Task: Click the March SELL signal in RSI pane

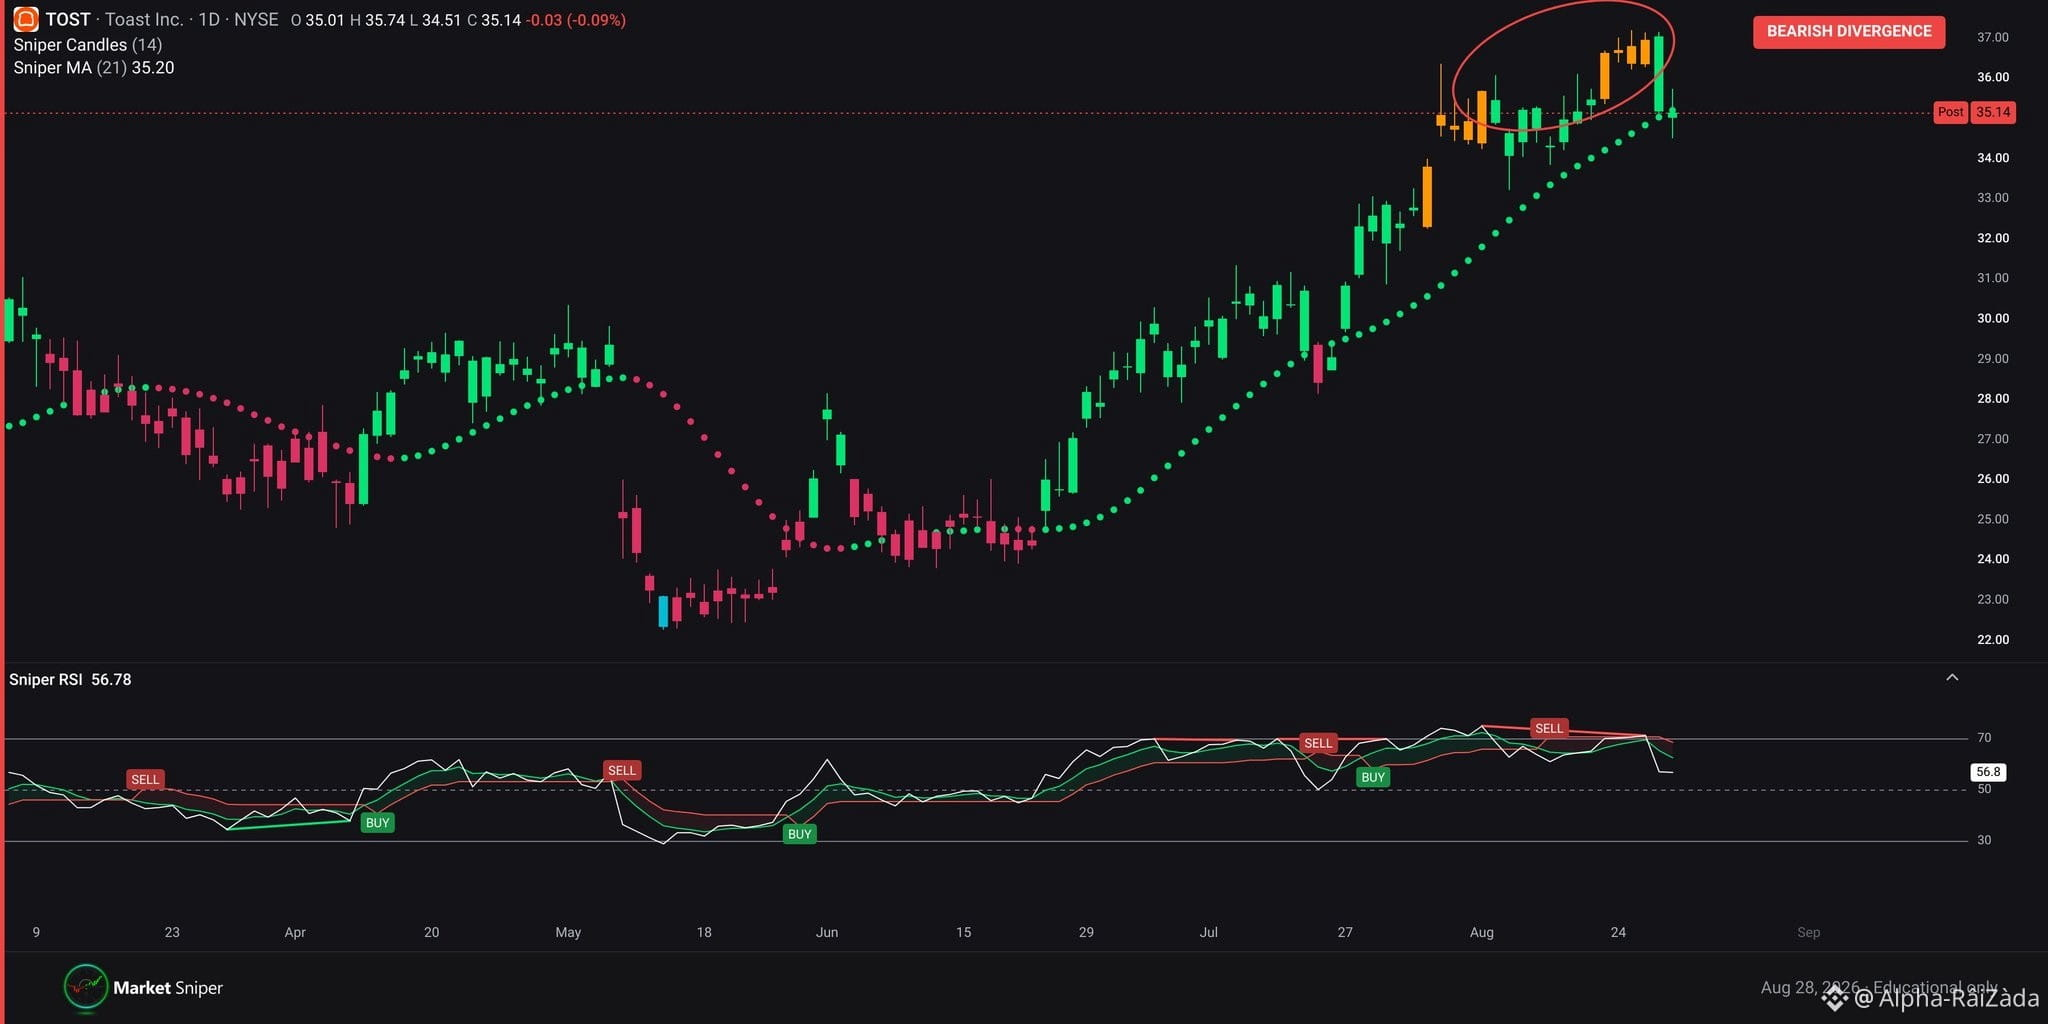Action: [145, 779]
